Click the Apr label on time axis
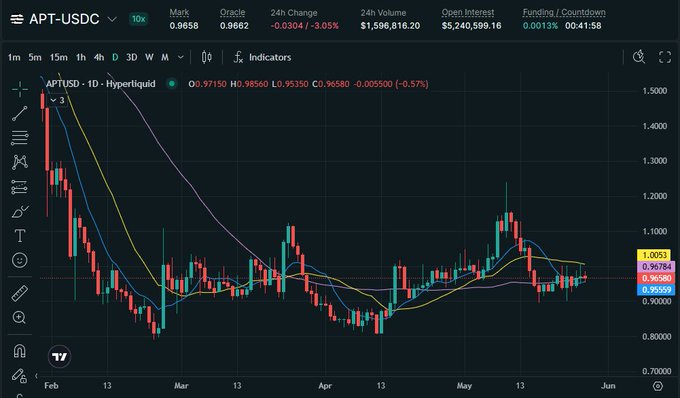This screenshot has height=398, width=680. pyautogui.click(x=325, y=386)
